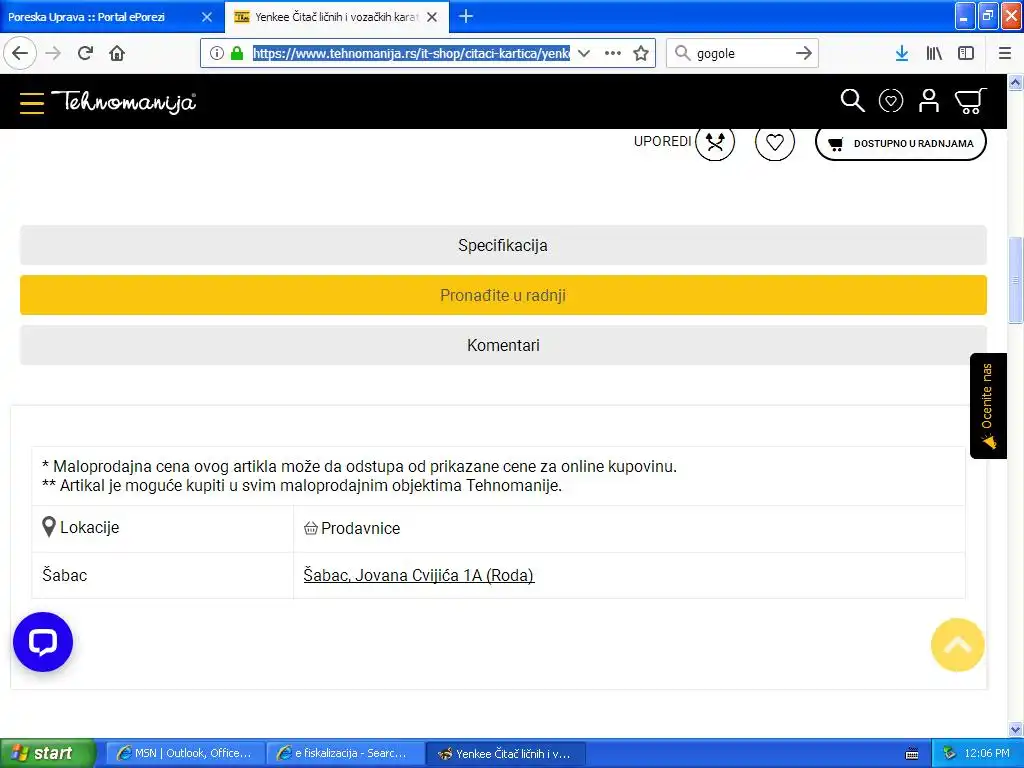Open site search magnifier icon
This screenshot has height=768, width=1024.
[852, 101]
